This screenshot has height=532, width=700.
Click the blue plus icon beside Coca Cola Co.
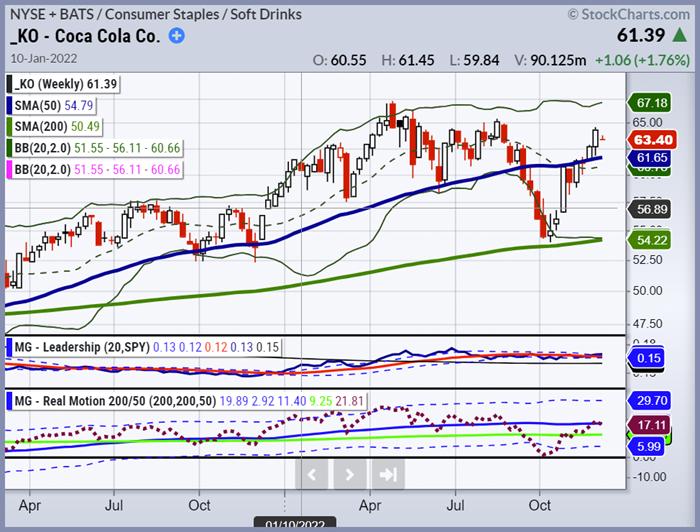(x=177, y=36)
